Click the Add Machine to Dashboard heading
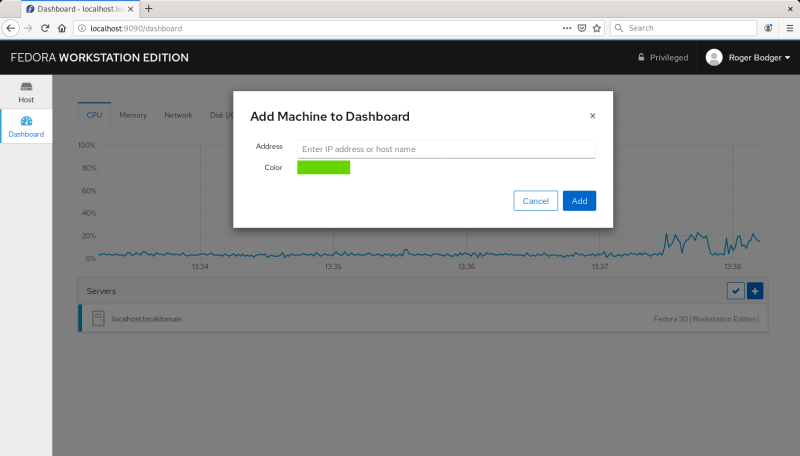 tap(330, 116)
